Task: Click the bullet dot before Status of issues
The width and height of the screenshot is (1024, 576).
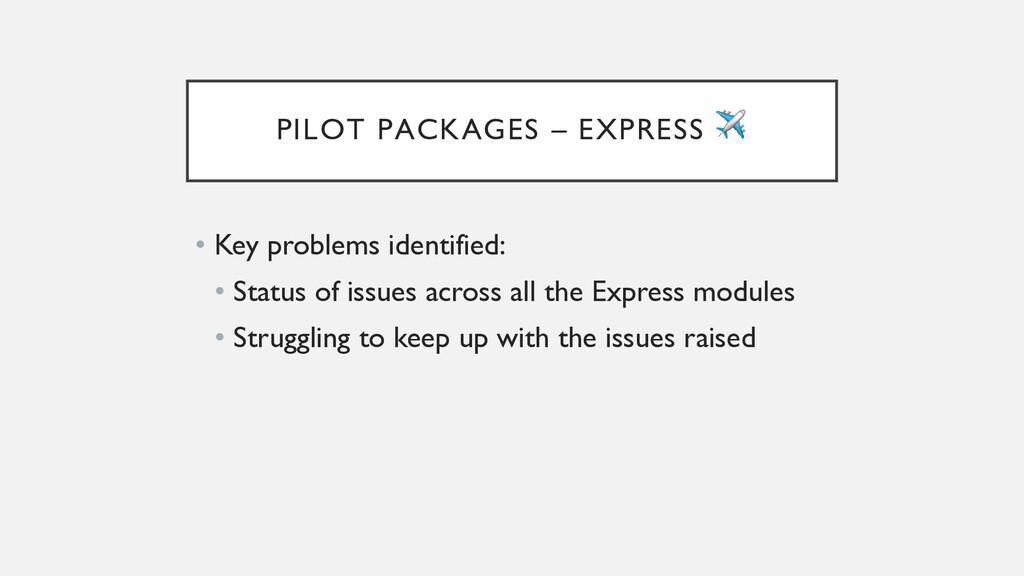Action: coord(219,292)
